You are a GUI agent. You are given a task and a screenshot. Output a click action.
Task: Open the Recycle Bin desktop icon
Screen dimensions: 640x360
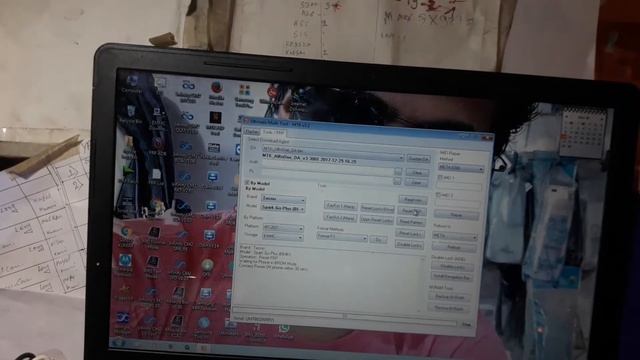pos(131,114)
